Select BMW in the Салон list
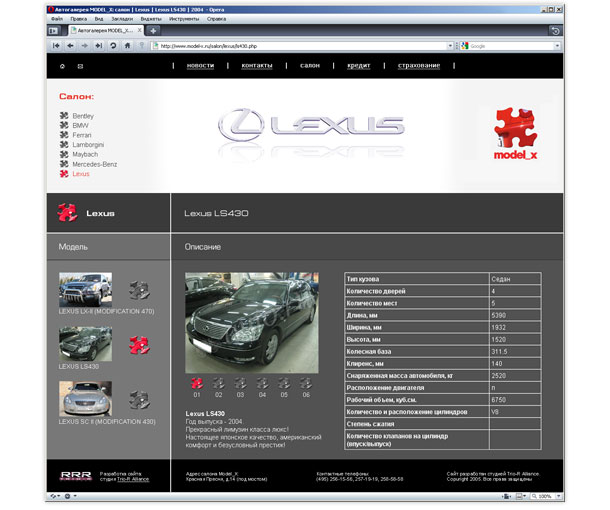Viewport: 610px width, 510px height. [x=81, y=125]
